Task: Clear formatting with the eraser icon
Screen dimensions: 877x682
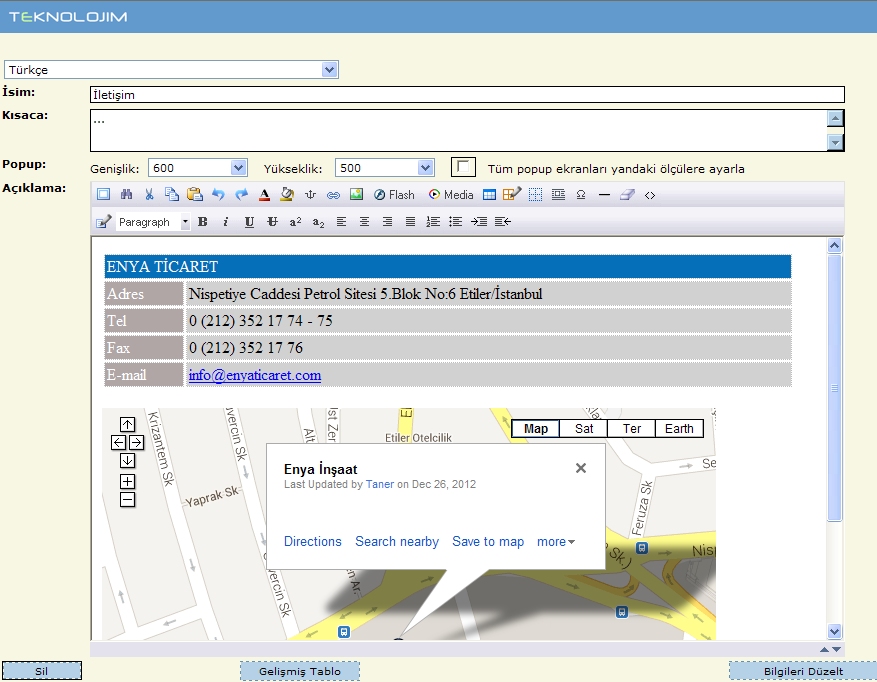Action: (627, 195)
